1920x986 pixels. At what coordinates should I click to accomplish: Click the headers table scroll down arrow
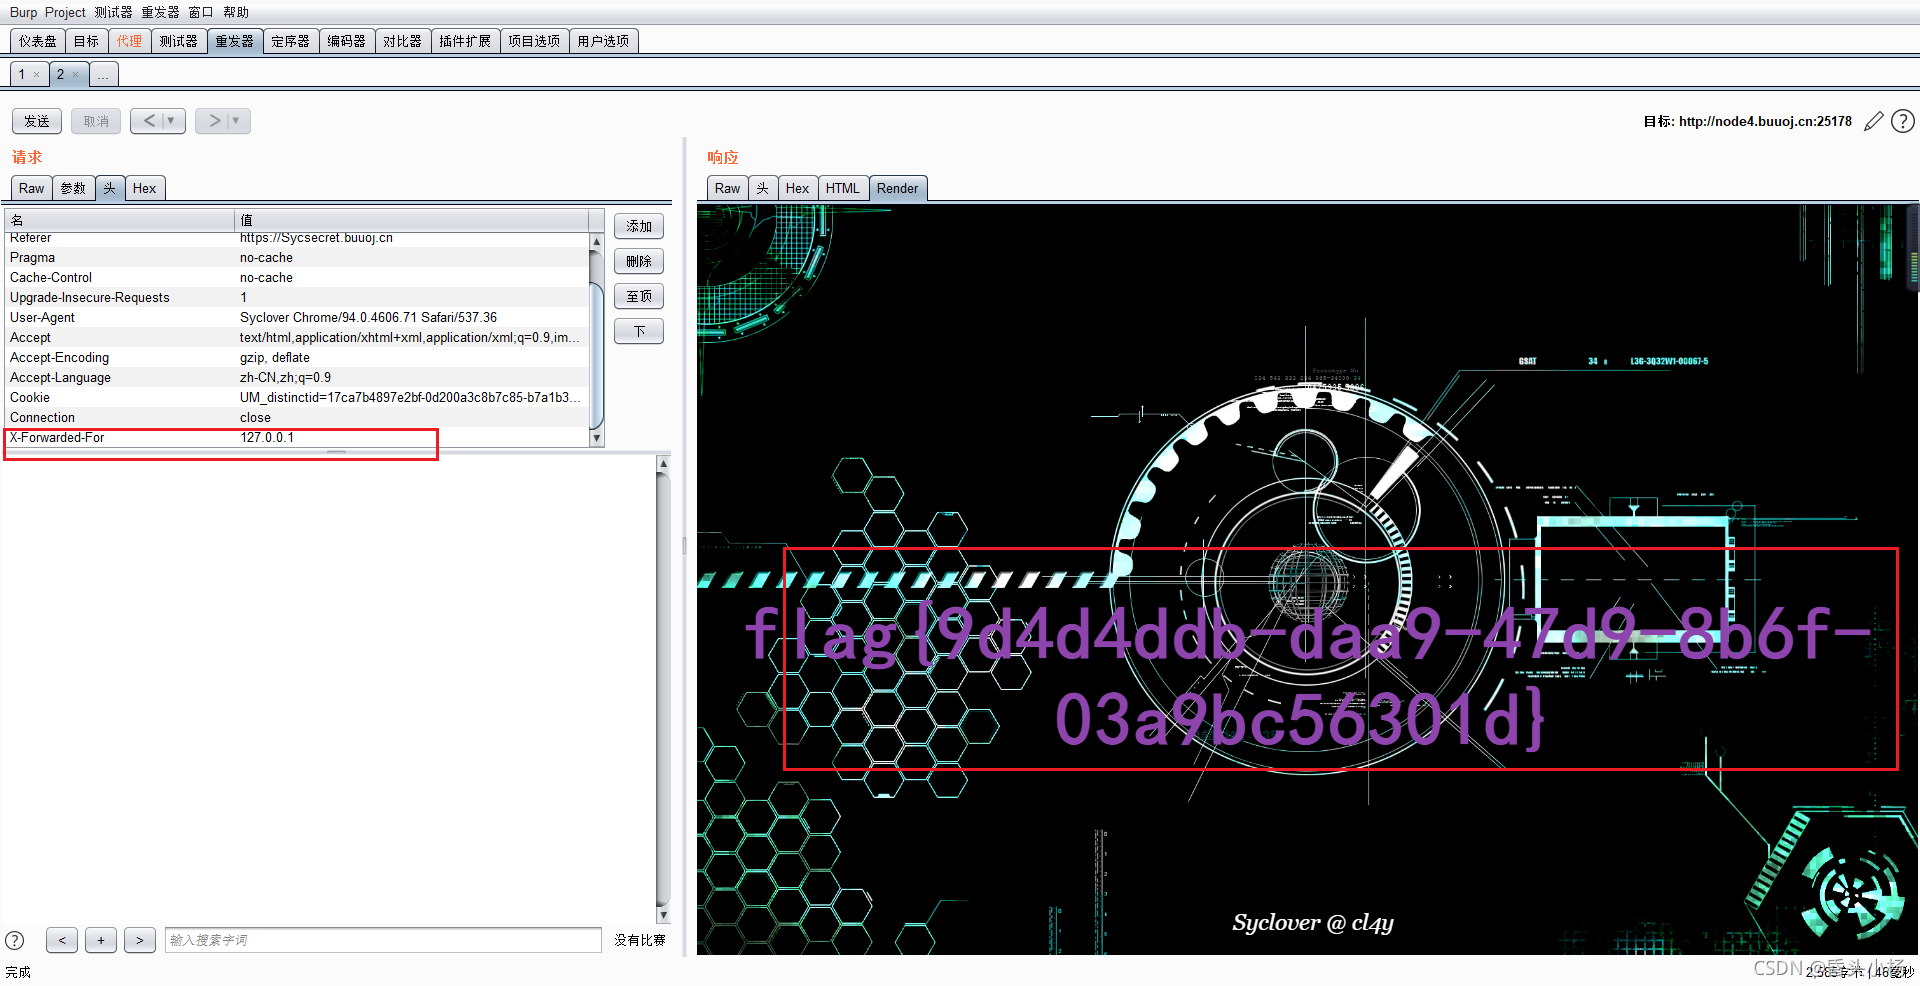pos(597,438)
